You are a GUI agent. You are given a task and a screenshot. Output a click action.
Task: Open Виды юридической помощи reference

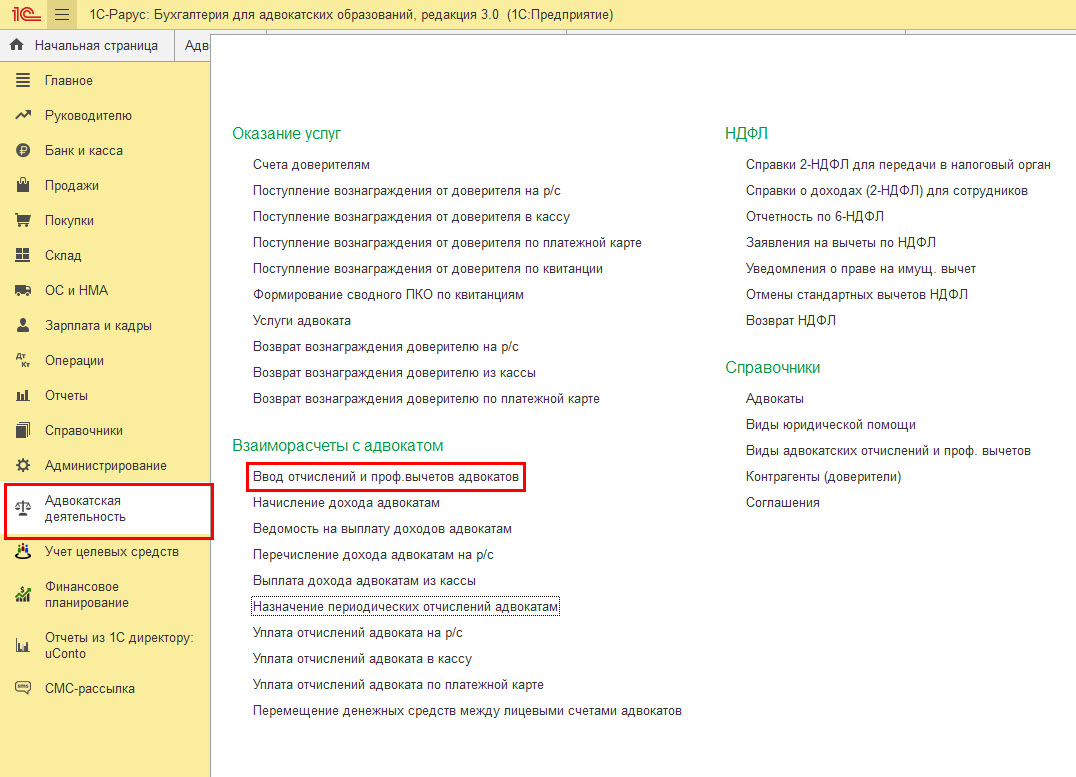[x=830, y=425]
